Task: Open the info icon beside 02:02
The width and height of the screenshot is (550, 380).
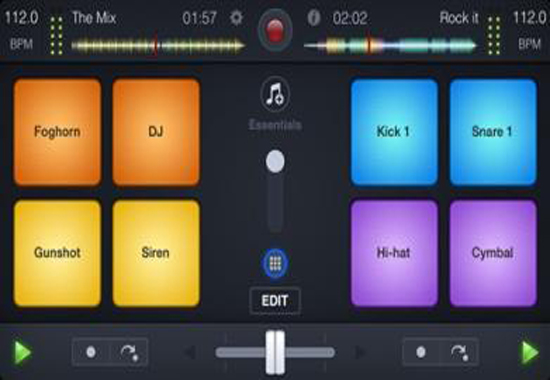Action: click(314, 18)
